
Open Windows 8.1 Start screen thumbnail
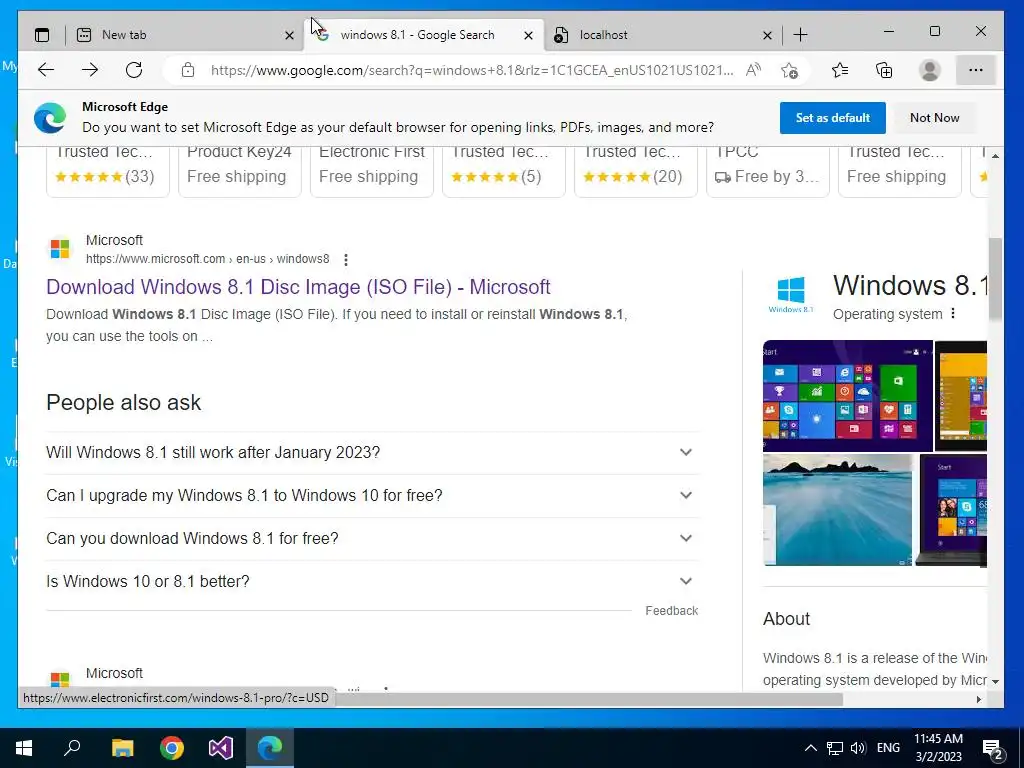(x=848, y=396)
